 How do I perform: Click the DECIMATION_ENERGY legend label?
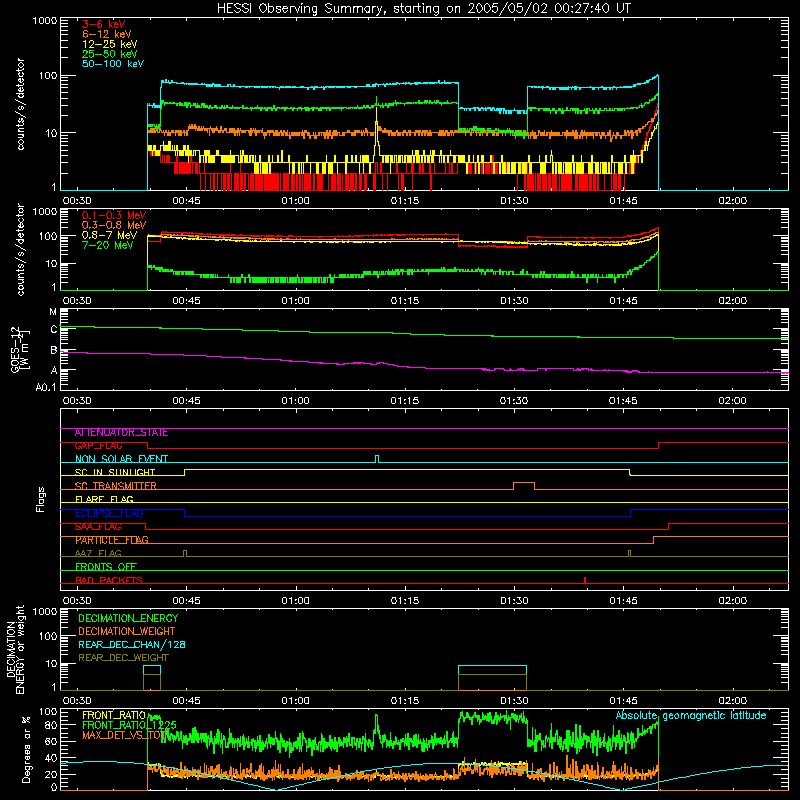[x=128, y=618]
